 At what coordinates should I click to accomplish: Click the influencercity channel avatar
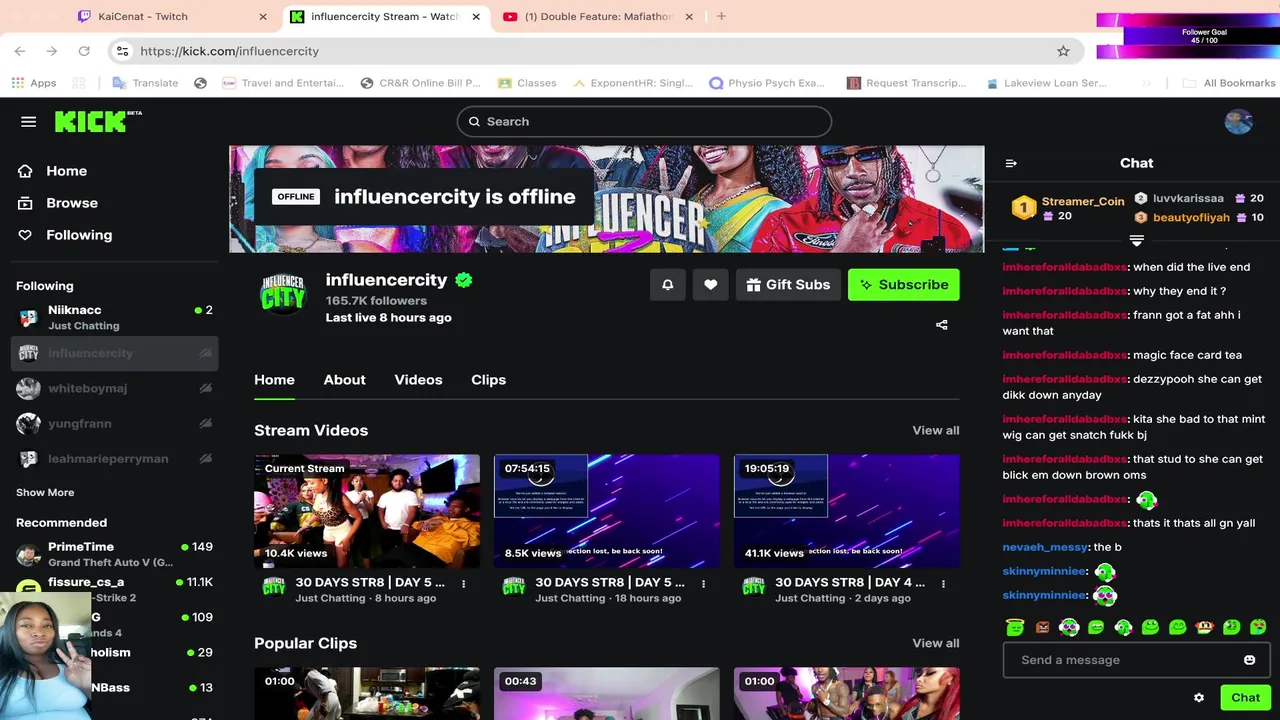[x=282, y=293]
